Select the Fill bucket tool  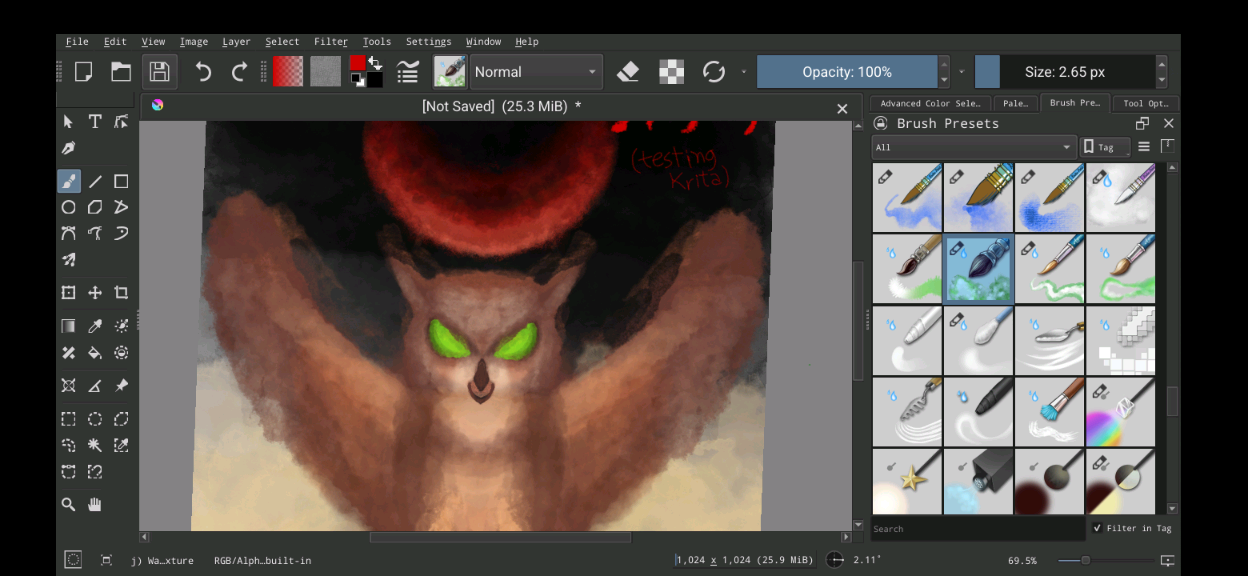click(x=95, y=352)
